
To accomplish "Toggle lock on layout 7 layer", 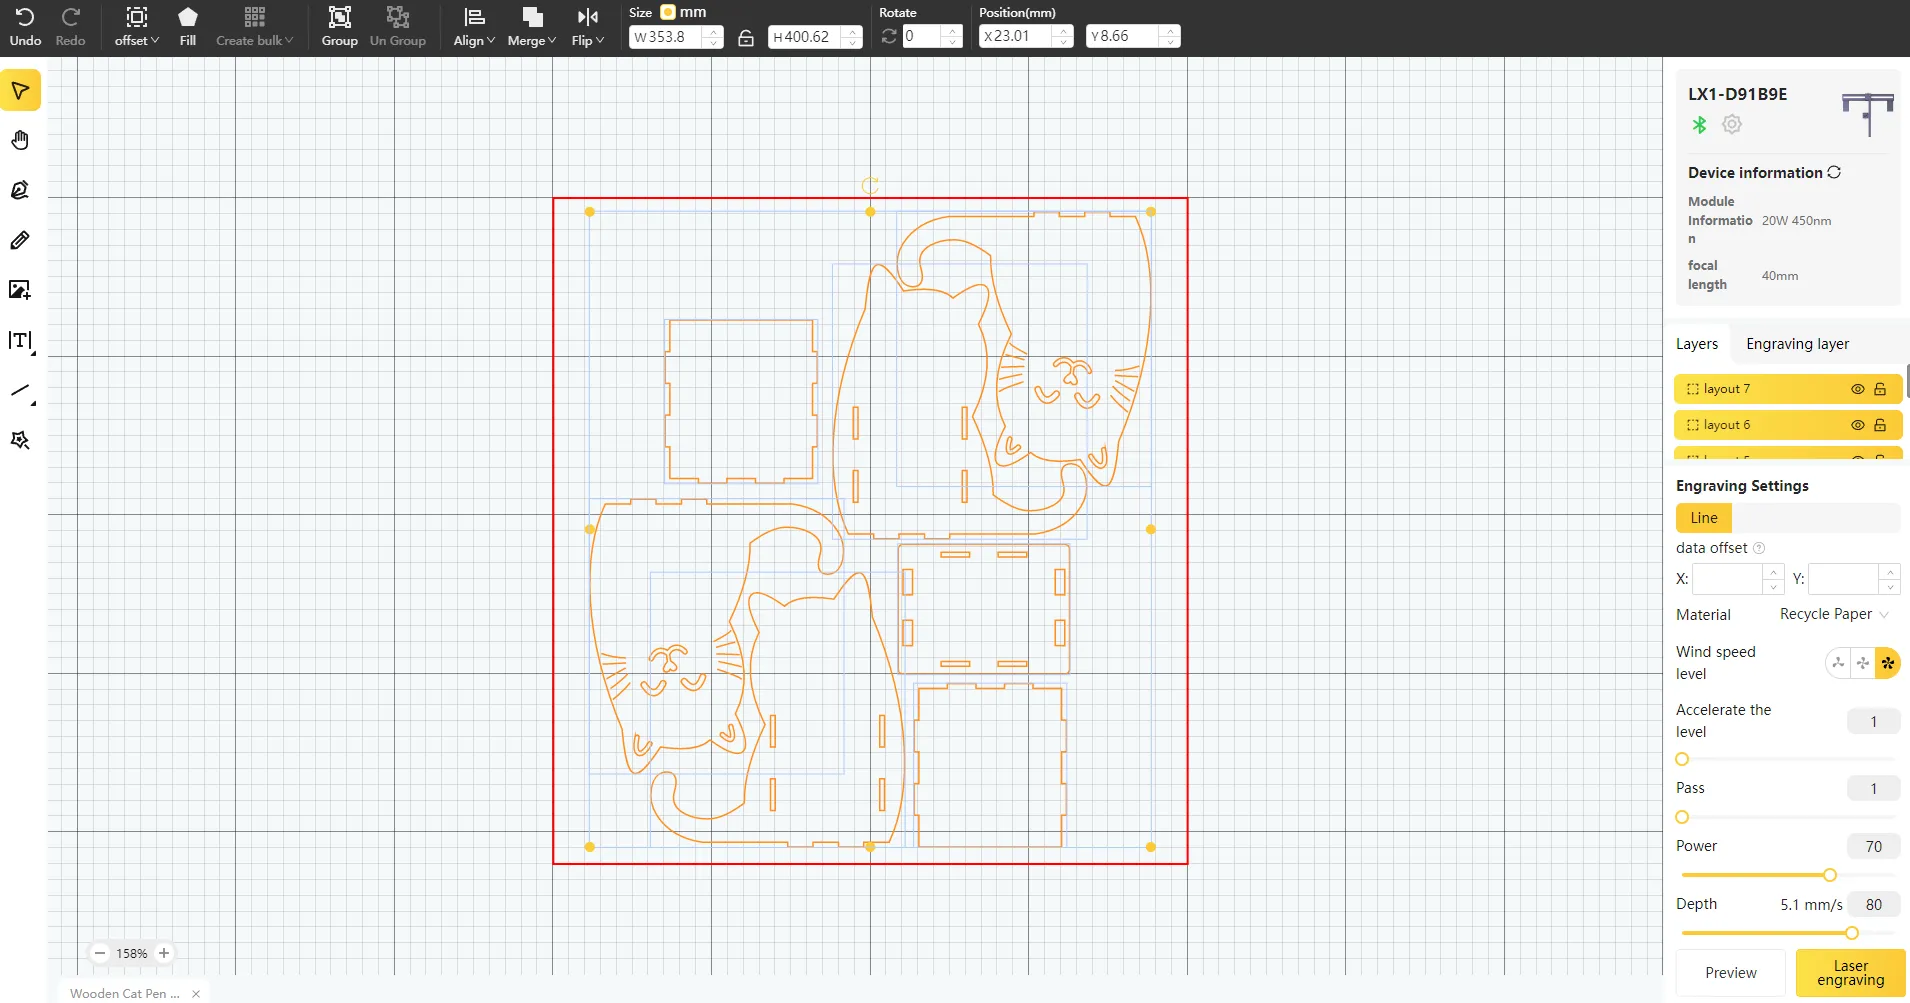I will 1880,389.
